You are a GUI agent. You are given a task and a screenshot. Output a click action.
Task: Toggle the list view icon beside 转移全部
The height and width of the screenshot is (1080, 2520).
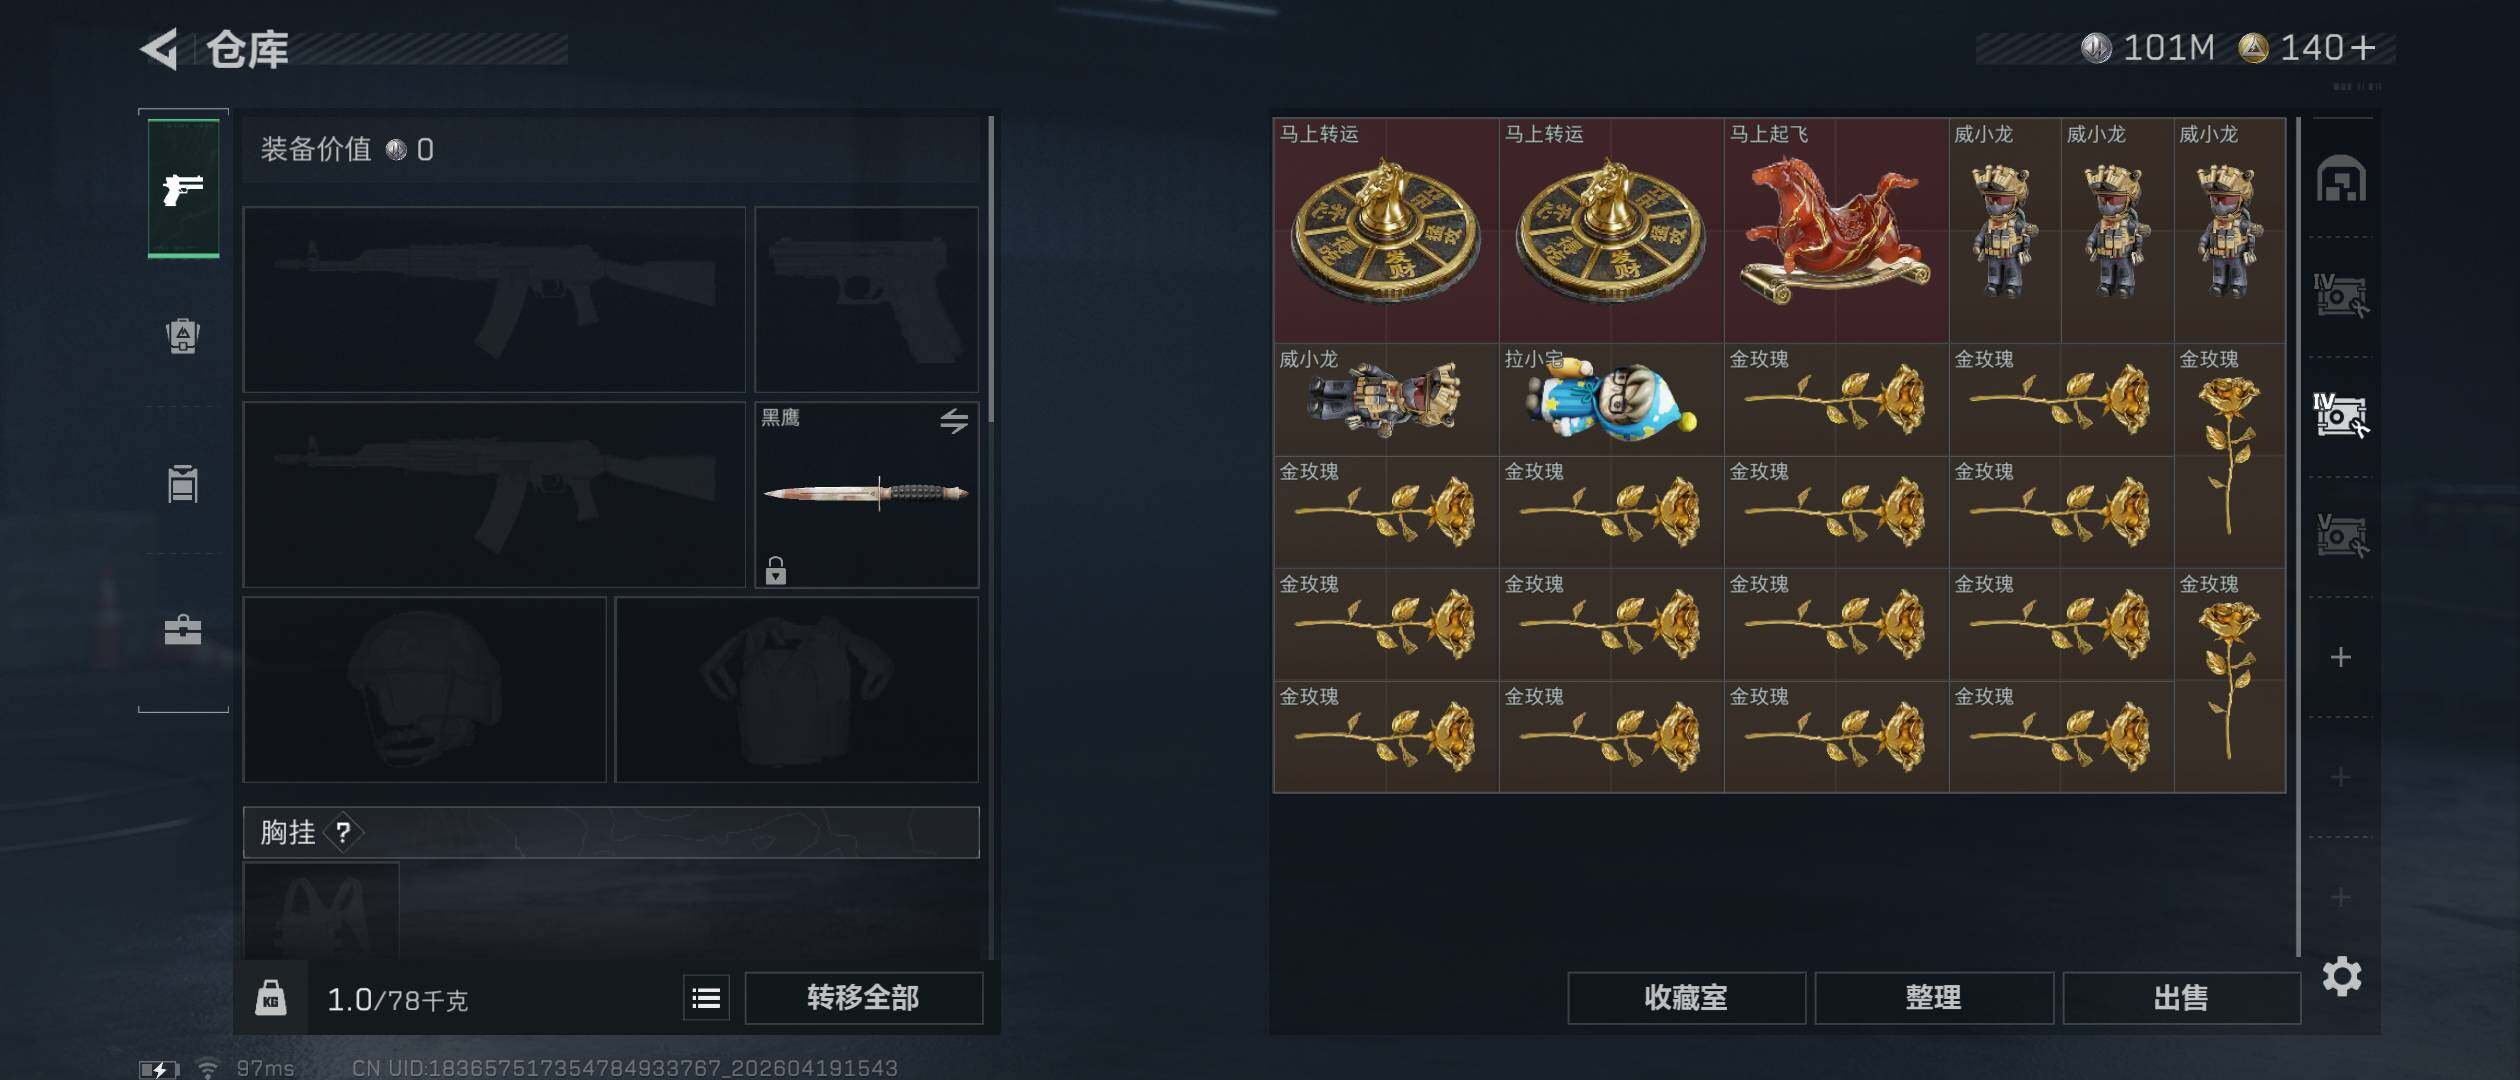tap(706, 998)
